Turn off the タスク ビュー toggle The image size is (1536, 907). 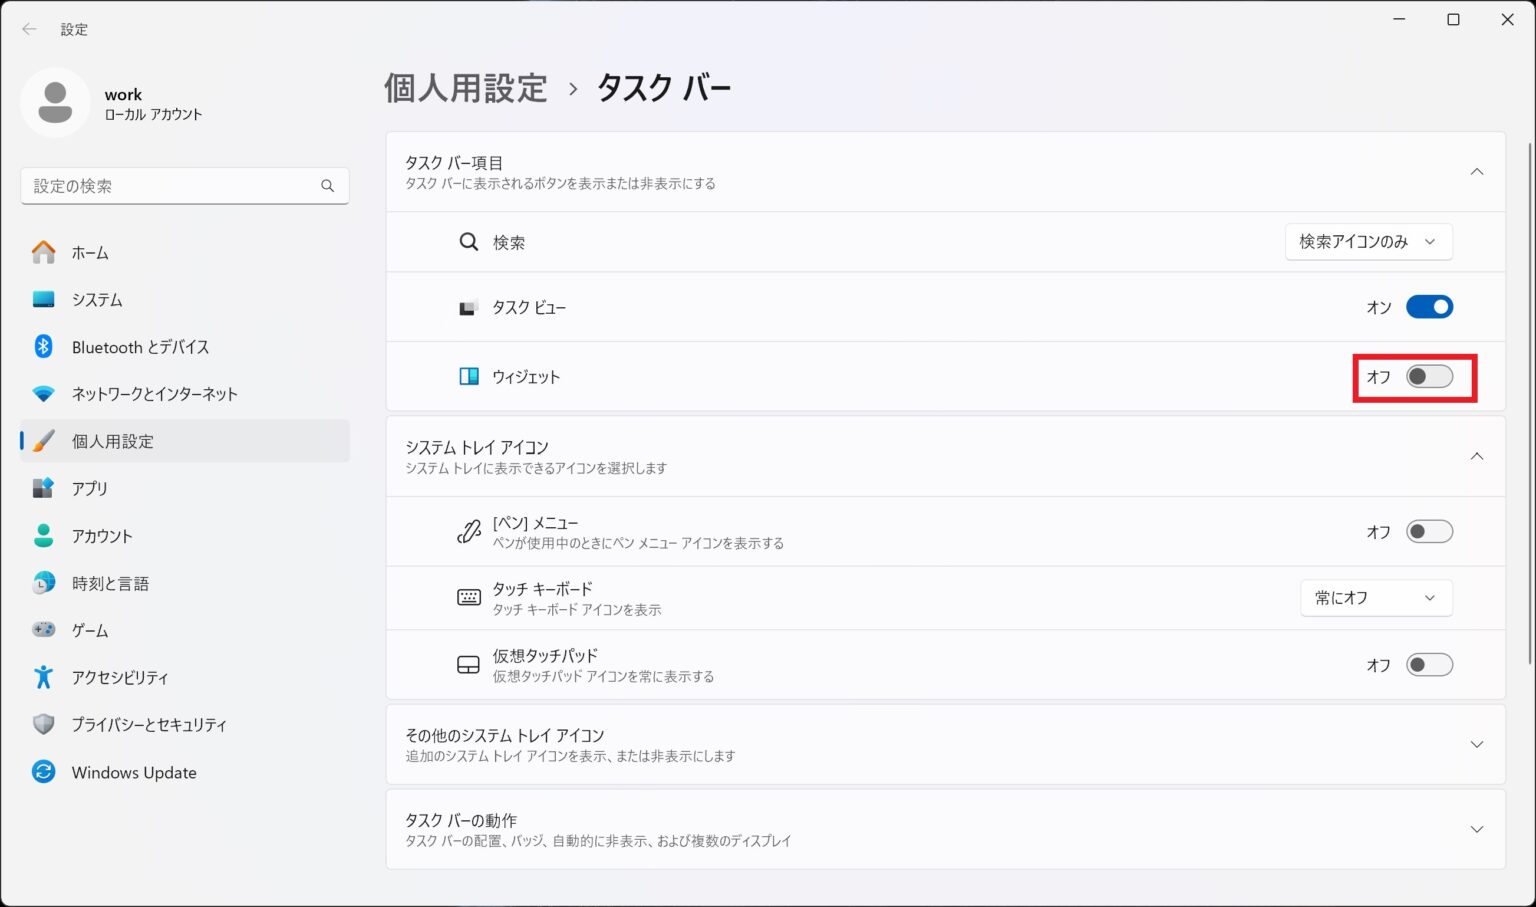pyautogui.click(x=1429, y=307)
